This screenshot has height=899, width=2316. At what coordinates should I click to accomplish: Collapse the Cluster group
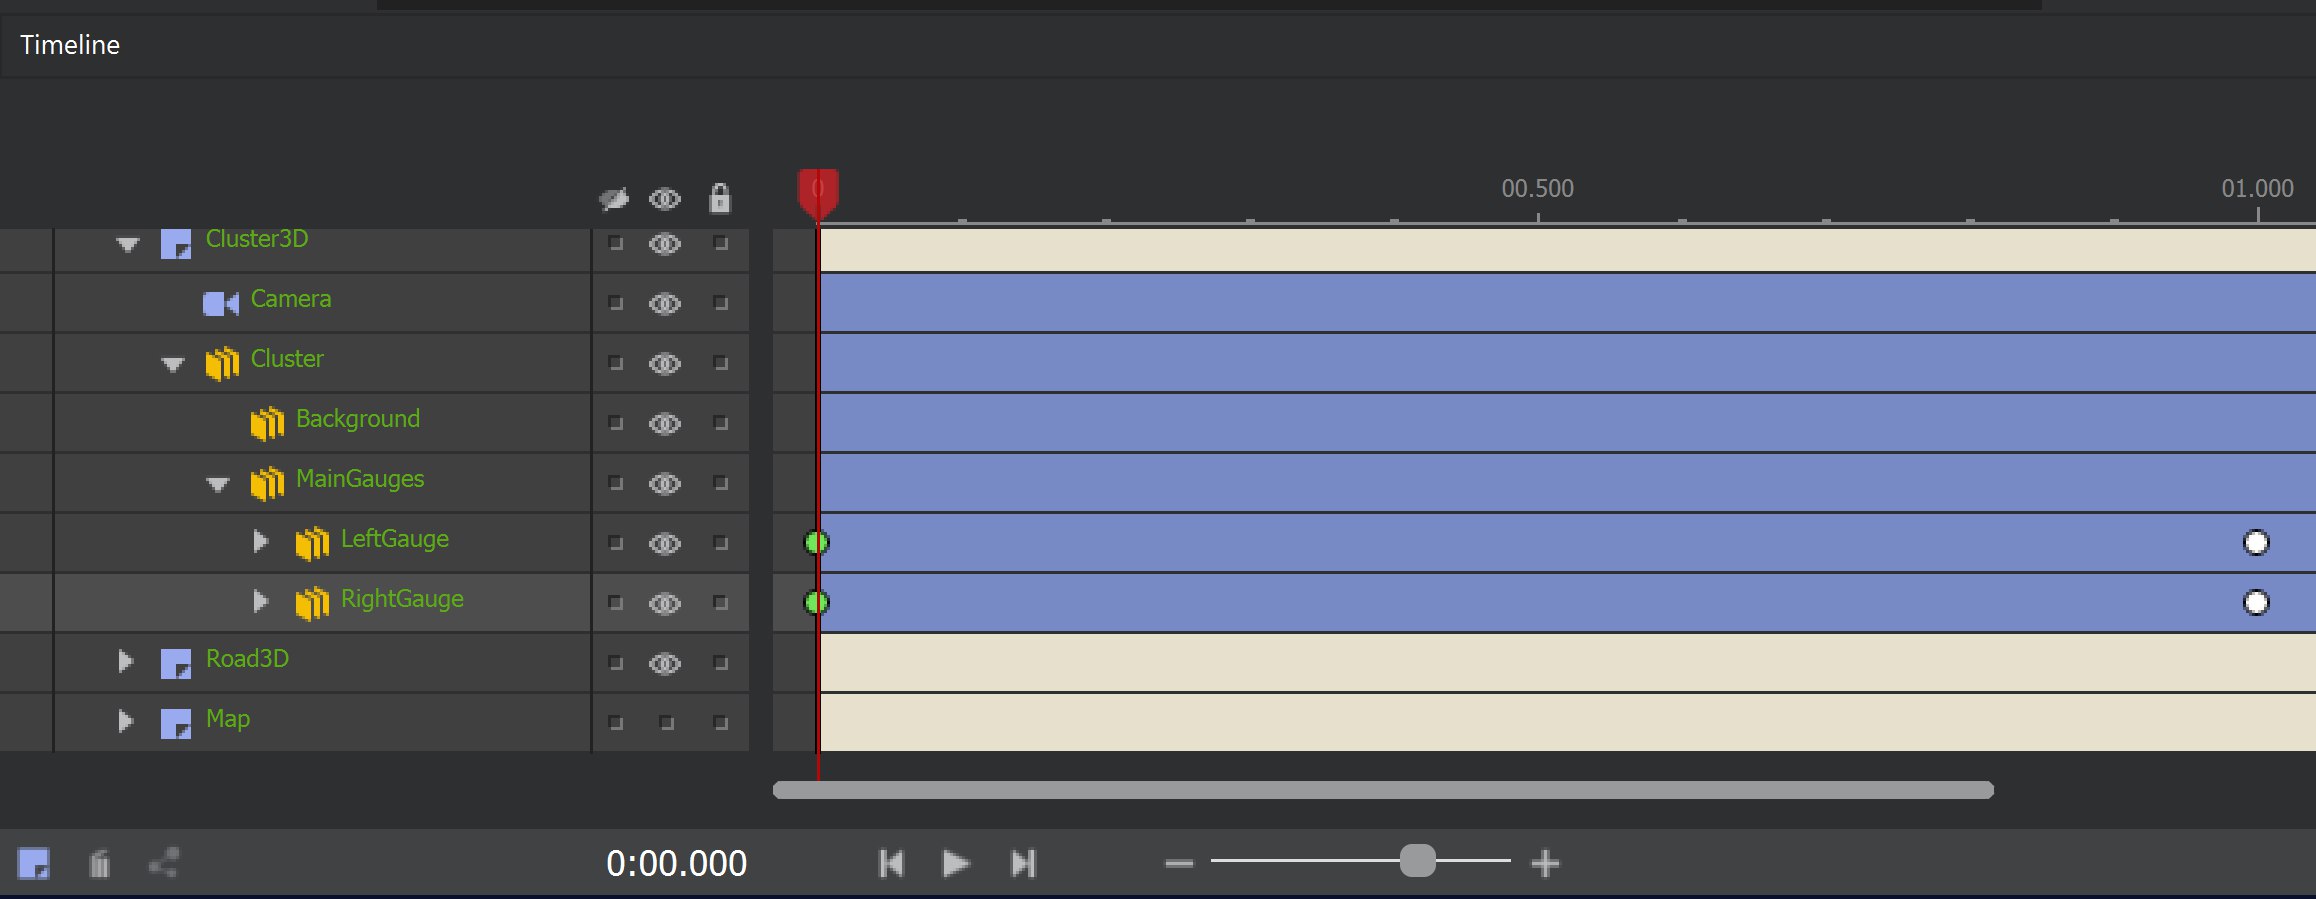coord(173,364)
